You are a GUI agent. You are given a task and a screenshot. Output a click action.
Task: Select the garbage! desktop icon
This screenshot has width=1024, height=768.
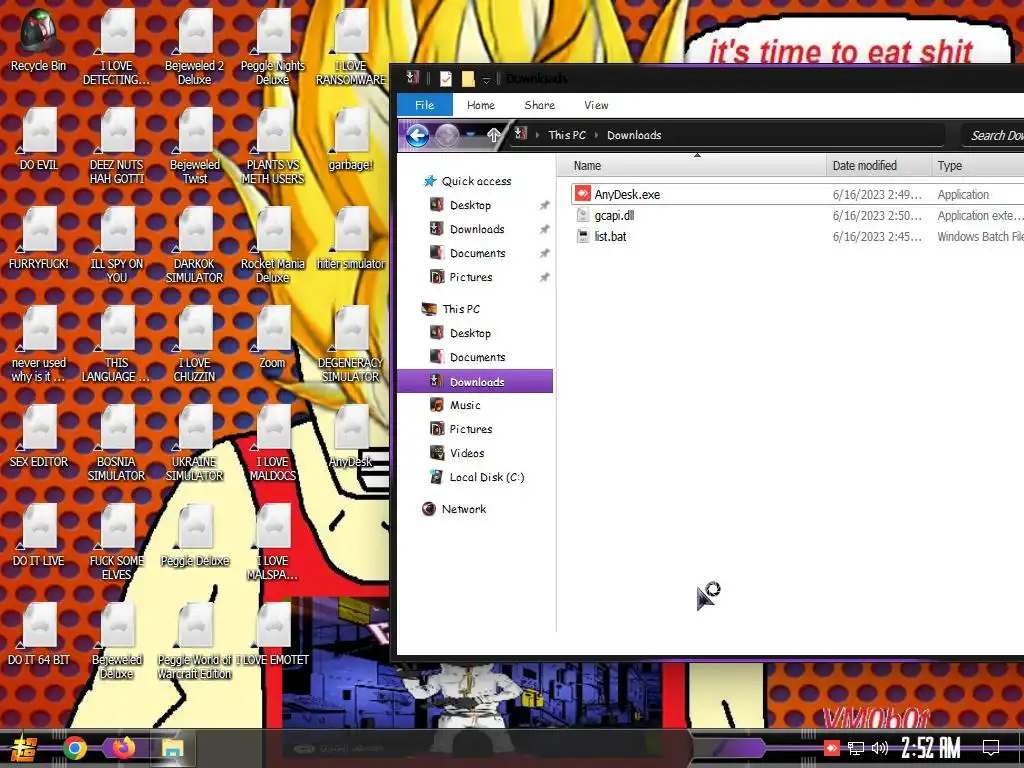[351, 140]
